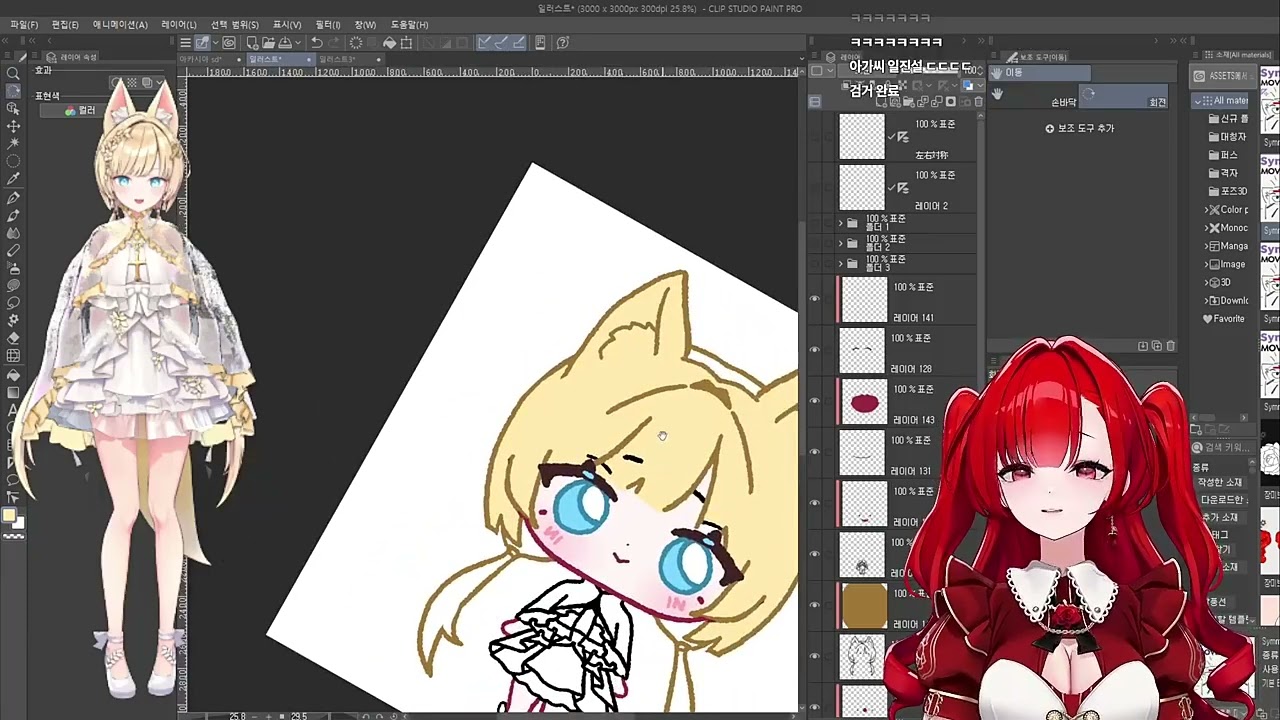Toggle snap to ruler icon
Viewport: 1280px width, 720px height.
(x=484, y=42)
